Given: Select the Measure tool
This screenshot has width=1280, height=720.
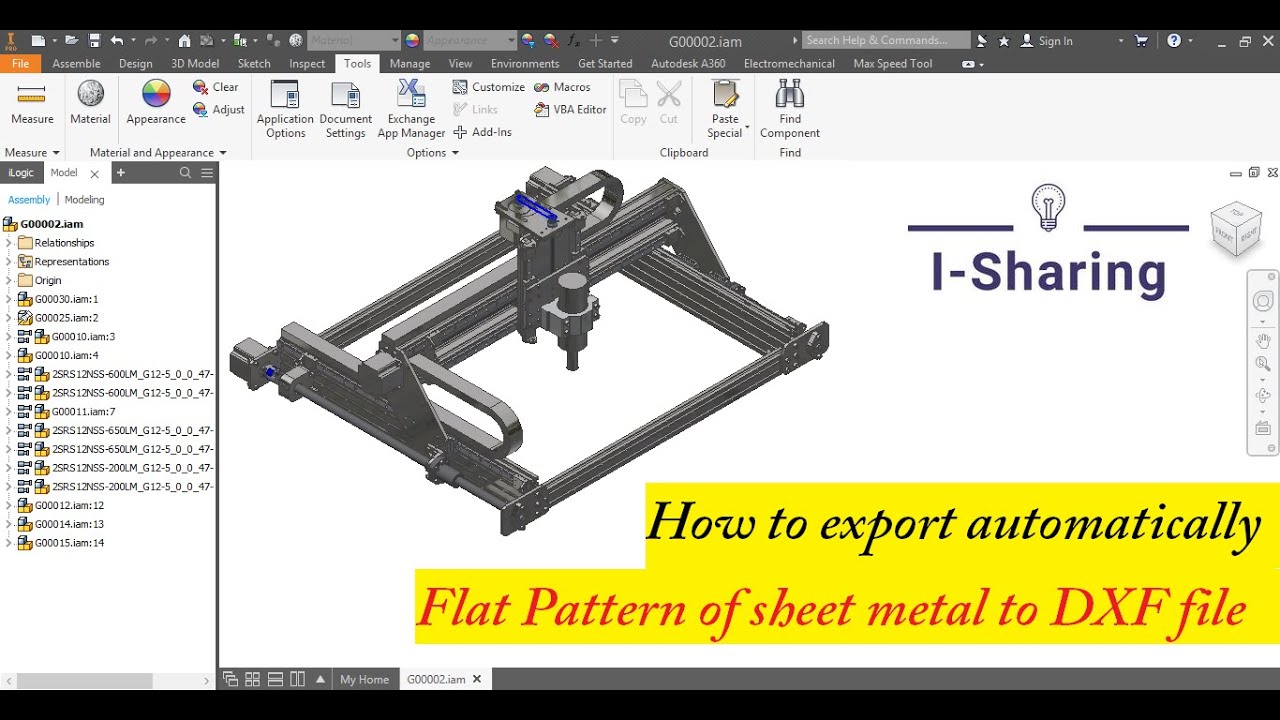Looking at the screenshot, I should tap(32, 103).
